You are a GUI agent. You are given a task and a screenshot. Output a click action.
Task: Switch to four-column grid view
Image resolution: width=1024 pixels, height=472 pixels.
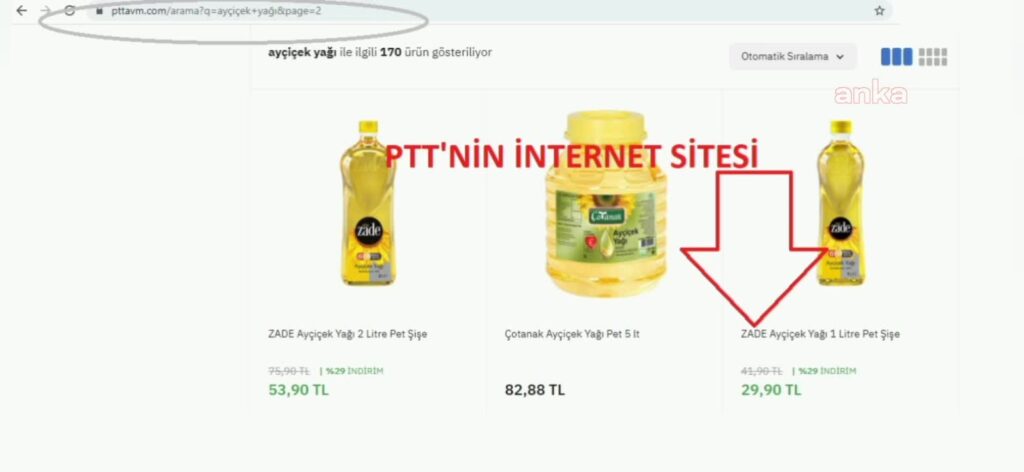pos(933,57)
